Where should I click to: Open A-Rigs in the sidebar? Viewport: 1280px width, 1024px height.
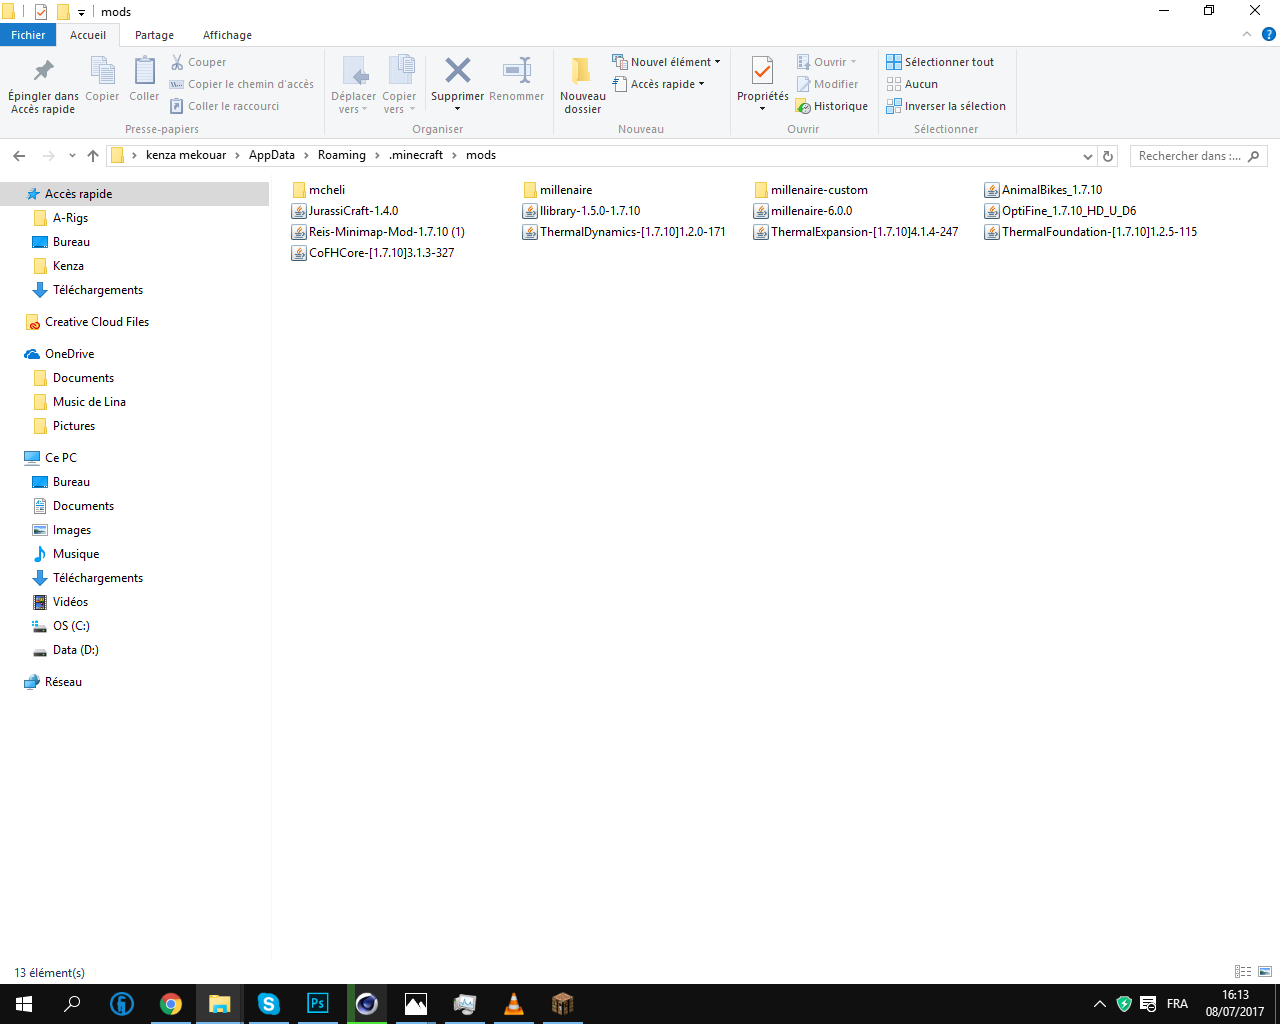point(70,218)
